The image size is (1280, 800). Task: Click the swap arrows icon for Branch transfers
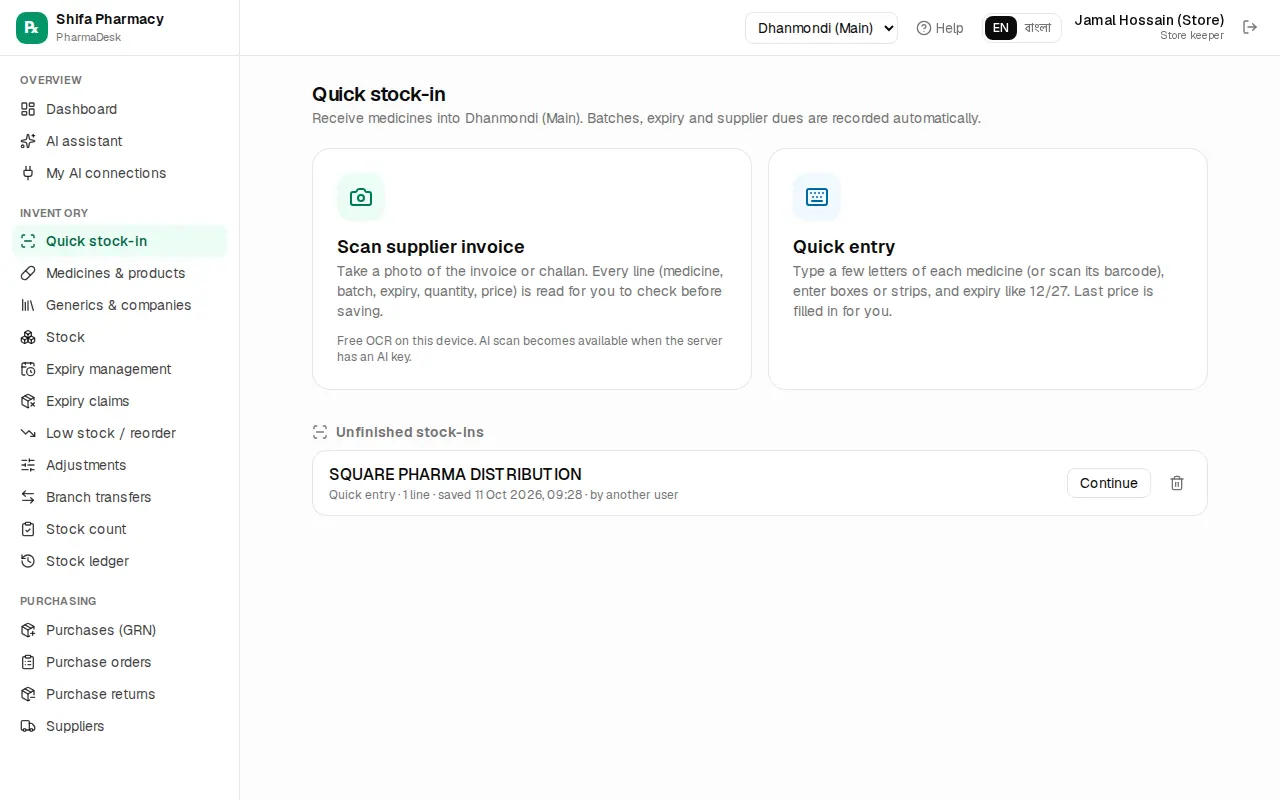point(28,497)
